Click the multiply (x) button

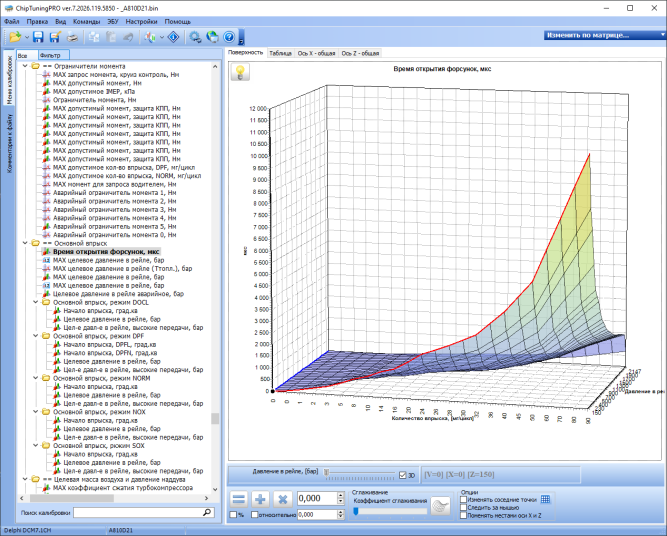[x=282, y=499]
